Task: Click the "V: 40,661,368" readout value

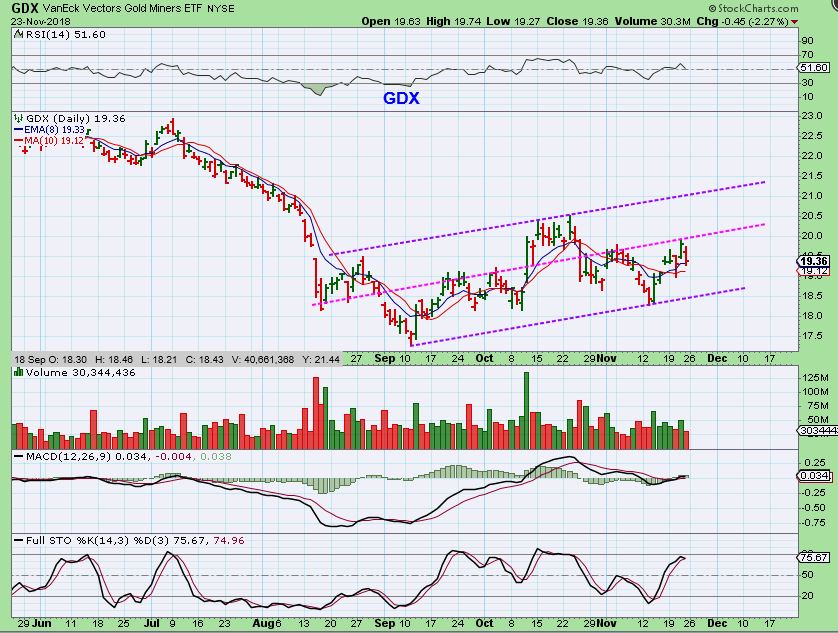Action: click(x=263, y=359)
